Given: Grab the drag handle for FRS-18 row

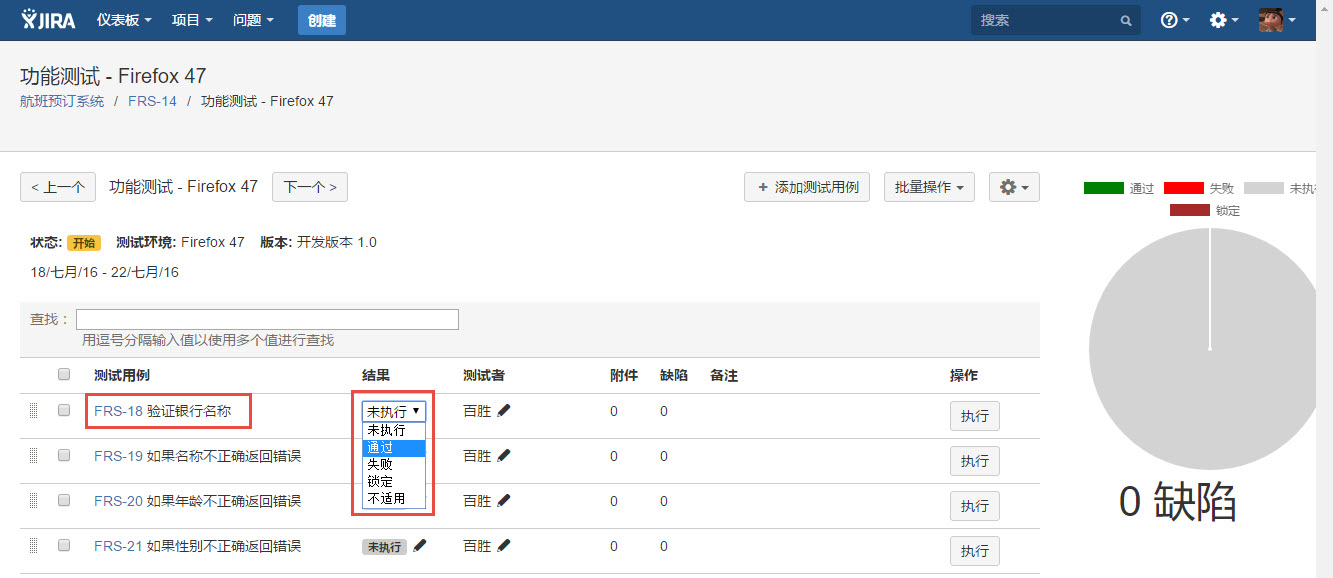Looking at the screenshot, I should [33, 410].
